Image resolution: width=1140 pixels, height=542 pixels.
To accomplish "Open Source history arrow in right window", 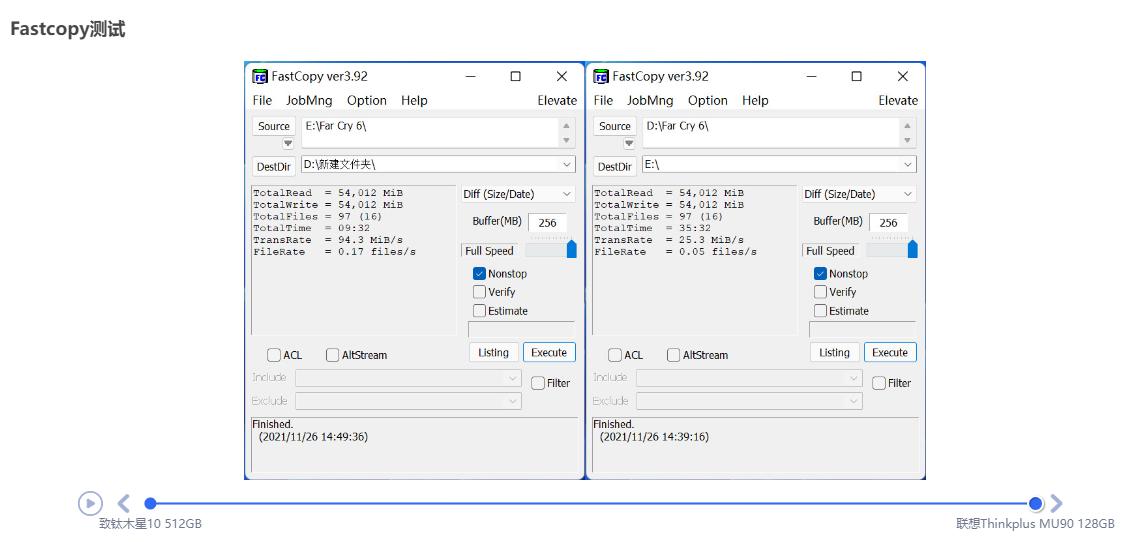I will coord(629,144).
